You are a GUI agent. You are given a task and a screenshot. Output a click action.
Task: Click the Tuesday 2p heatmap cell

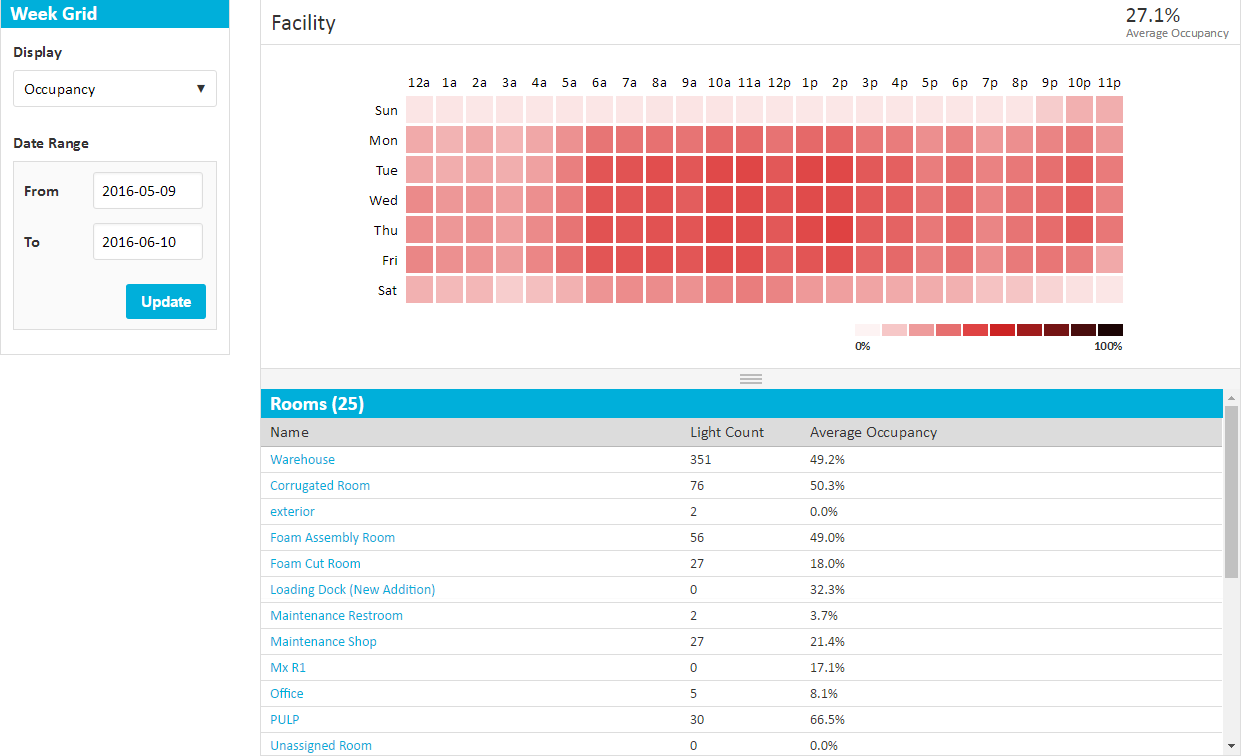(x=839, y=170)
